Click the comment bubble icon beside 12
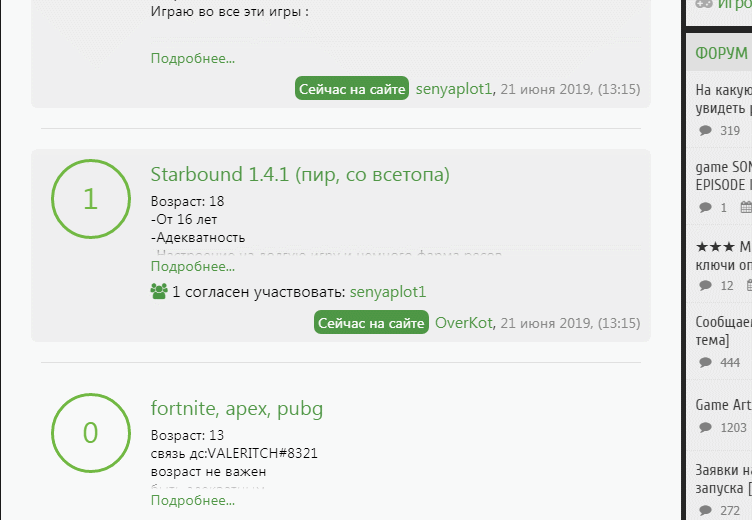The width and height of the screenshot is (752, 520). pyautogui.click(x=705, y=285)
